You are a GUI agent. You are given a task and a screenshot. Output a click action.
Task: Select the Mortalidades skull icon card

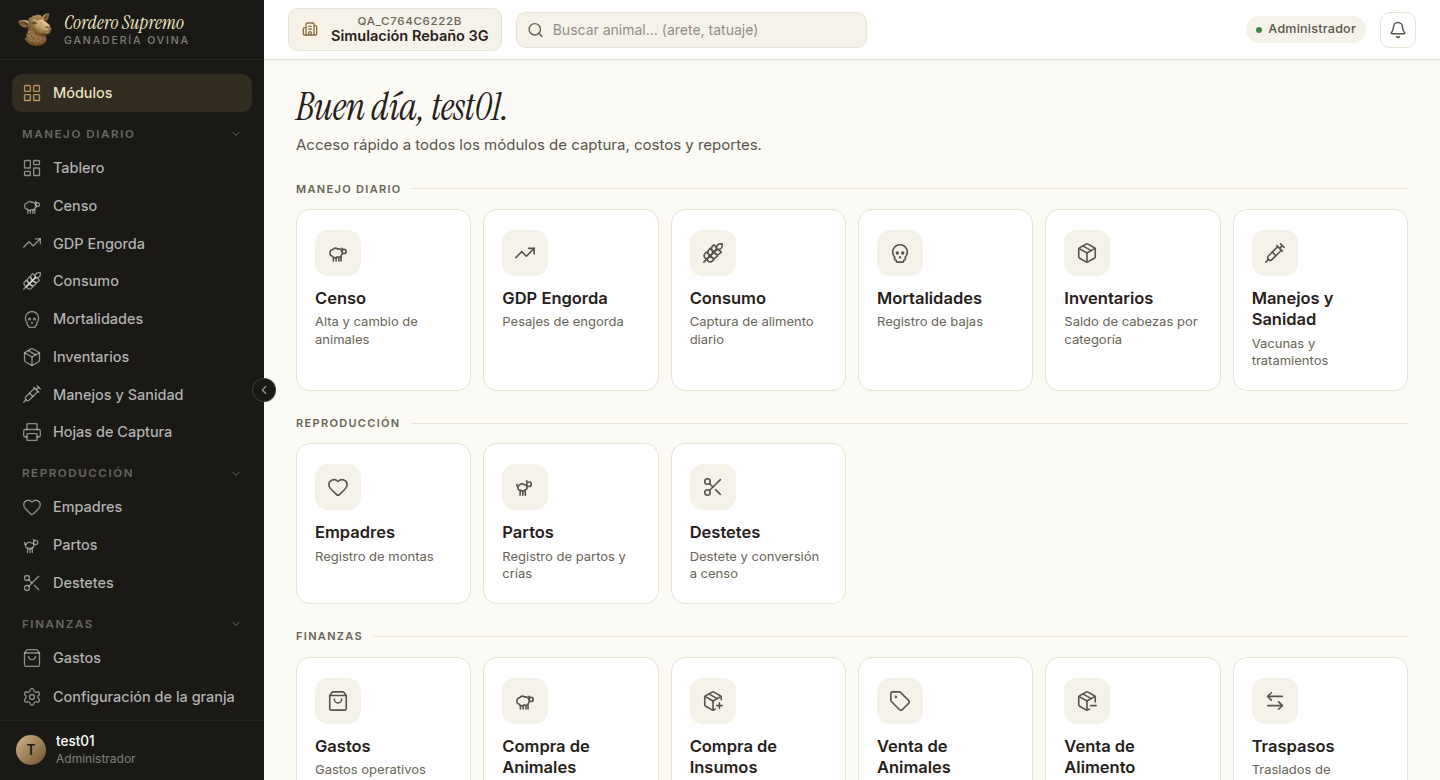point(945,299)
